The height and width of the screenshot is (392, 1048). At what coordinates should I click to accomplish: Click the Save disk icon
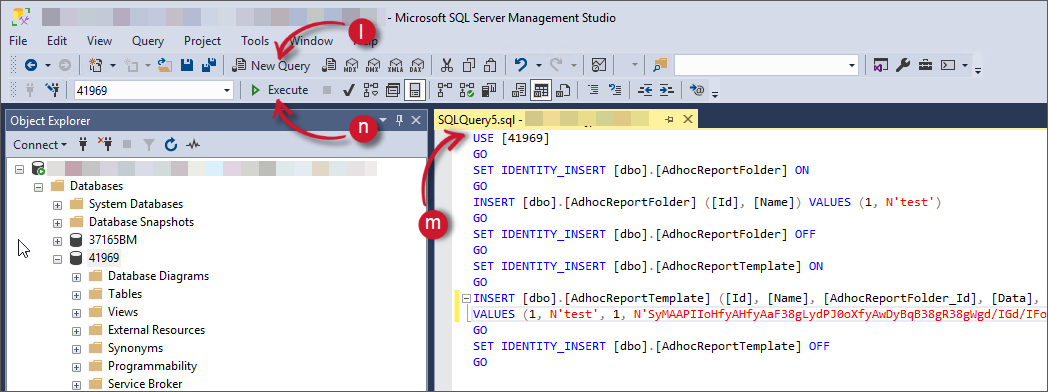187,65
